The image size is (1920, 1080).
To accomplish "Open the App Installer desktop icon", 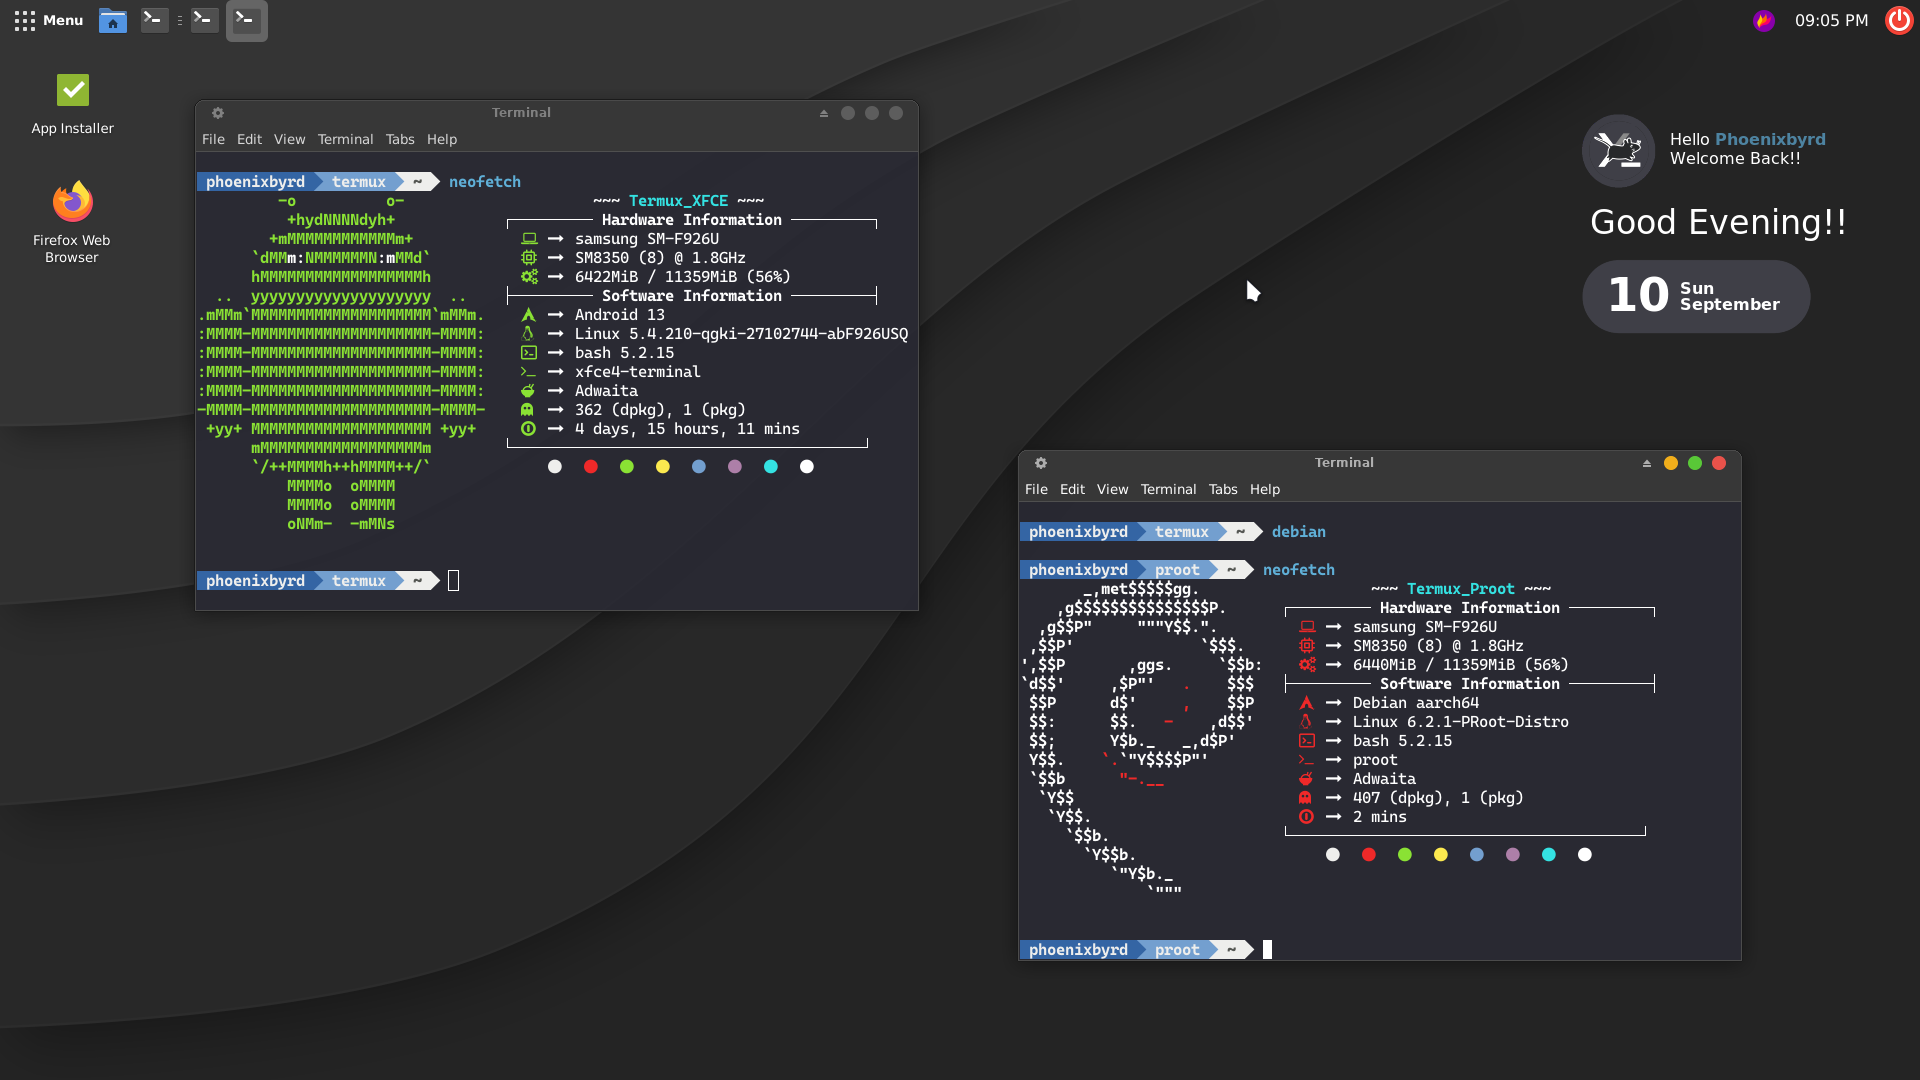I will point(72,91).
